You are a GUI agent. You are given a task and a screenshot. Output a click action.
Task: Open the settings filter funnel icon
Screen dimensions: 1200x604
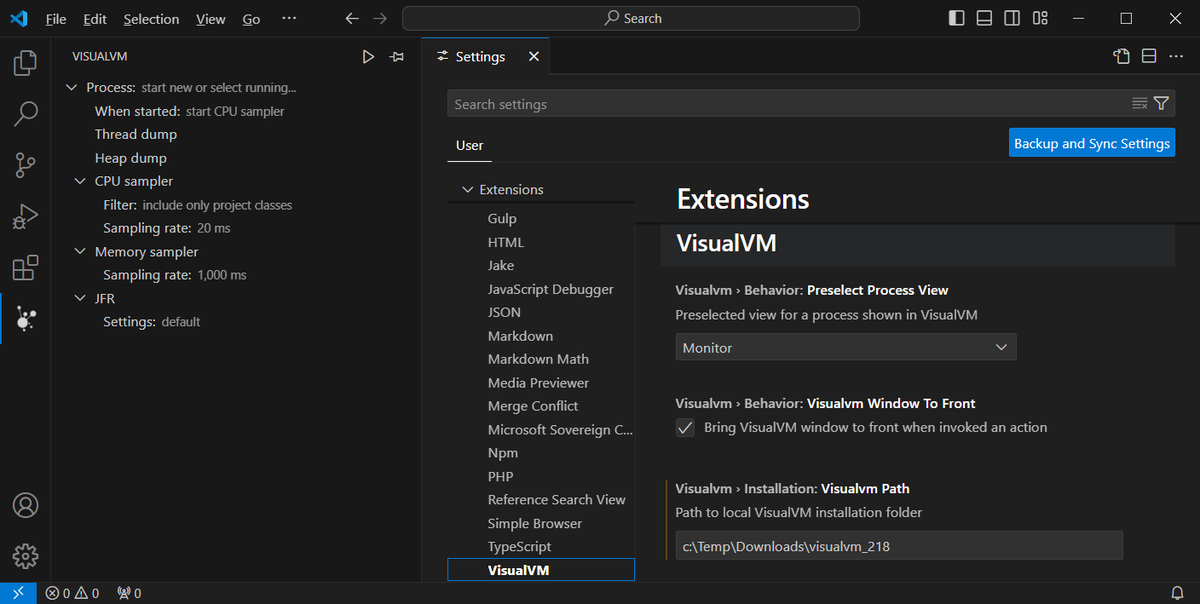(x=1161, y=103)
